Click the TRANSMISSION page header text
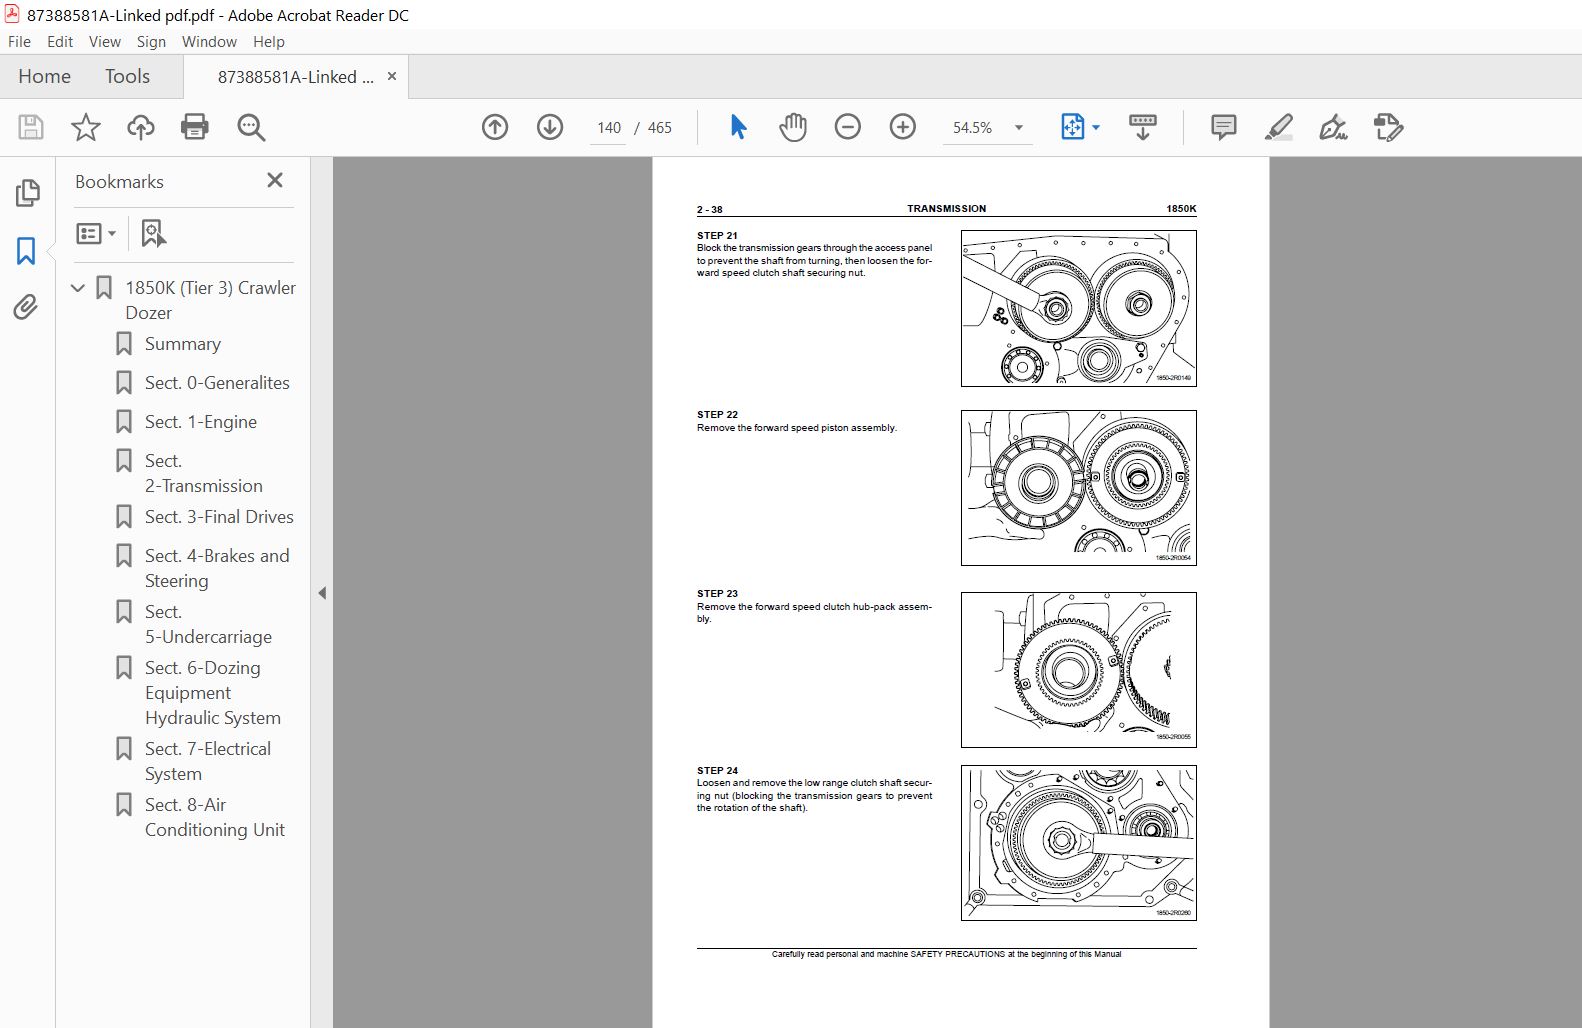The image size is (1582, 1028). 946,209
